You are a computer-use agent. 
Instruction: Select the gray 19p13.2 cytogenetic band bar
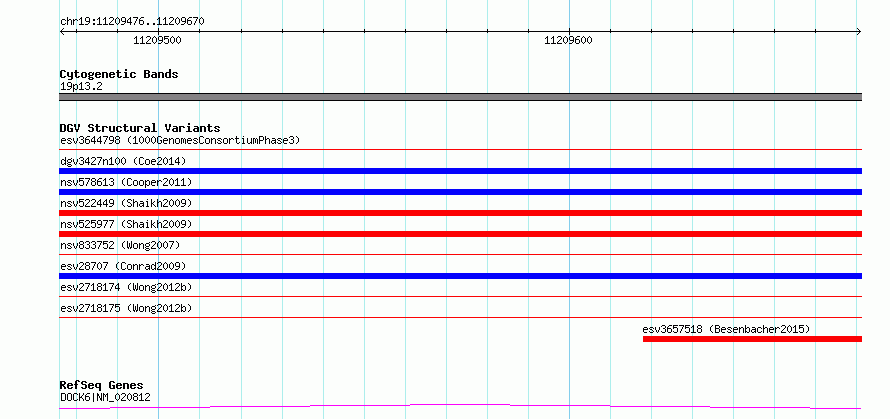click(x=460, y=97)
